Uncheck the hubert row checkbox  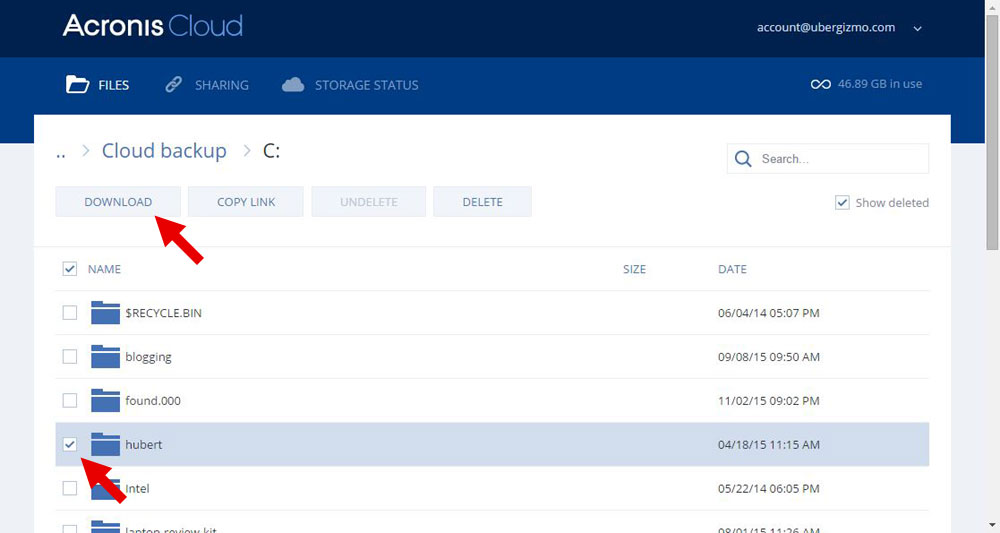pyautogui.click(x=70, y=444)
